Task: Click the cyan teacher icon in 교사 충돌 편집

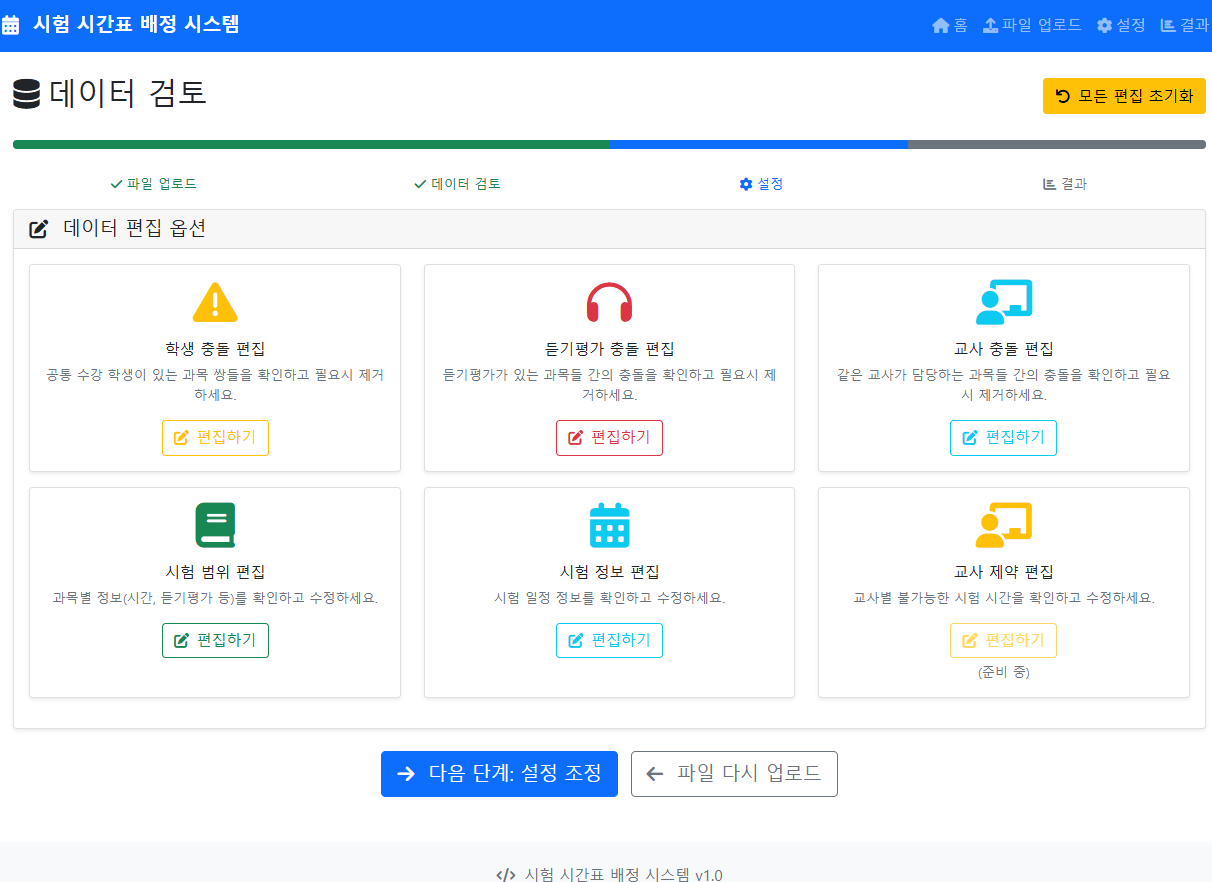Action: [x=1003, y=302]
